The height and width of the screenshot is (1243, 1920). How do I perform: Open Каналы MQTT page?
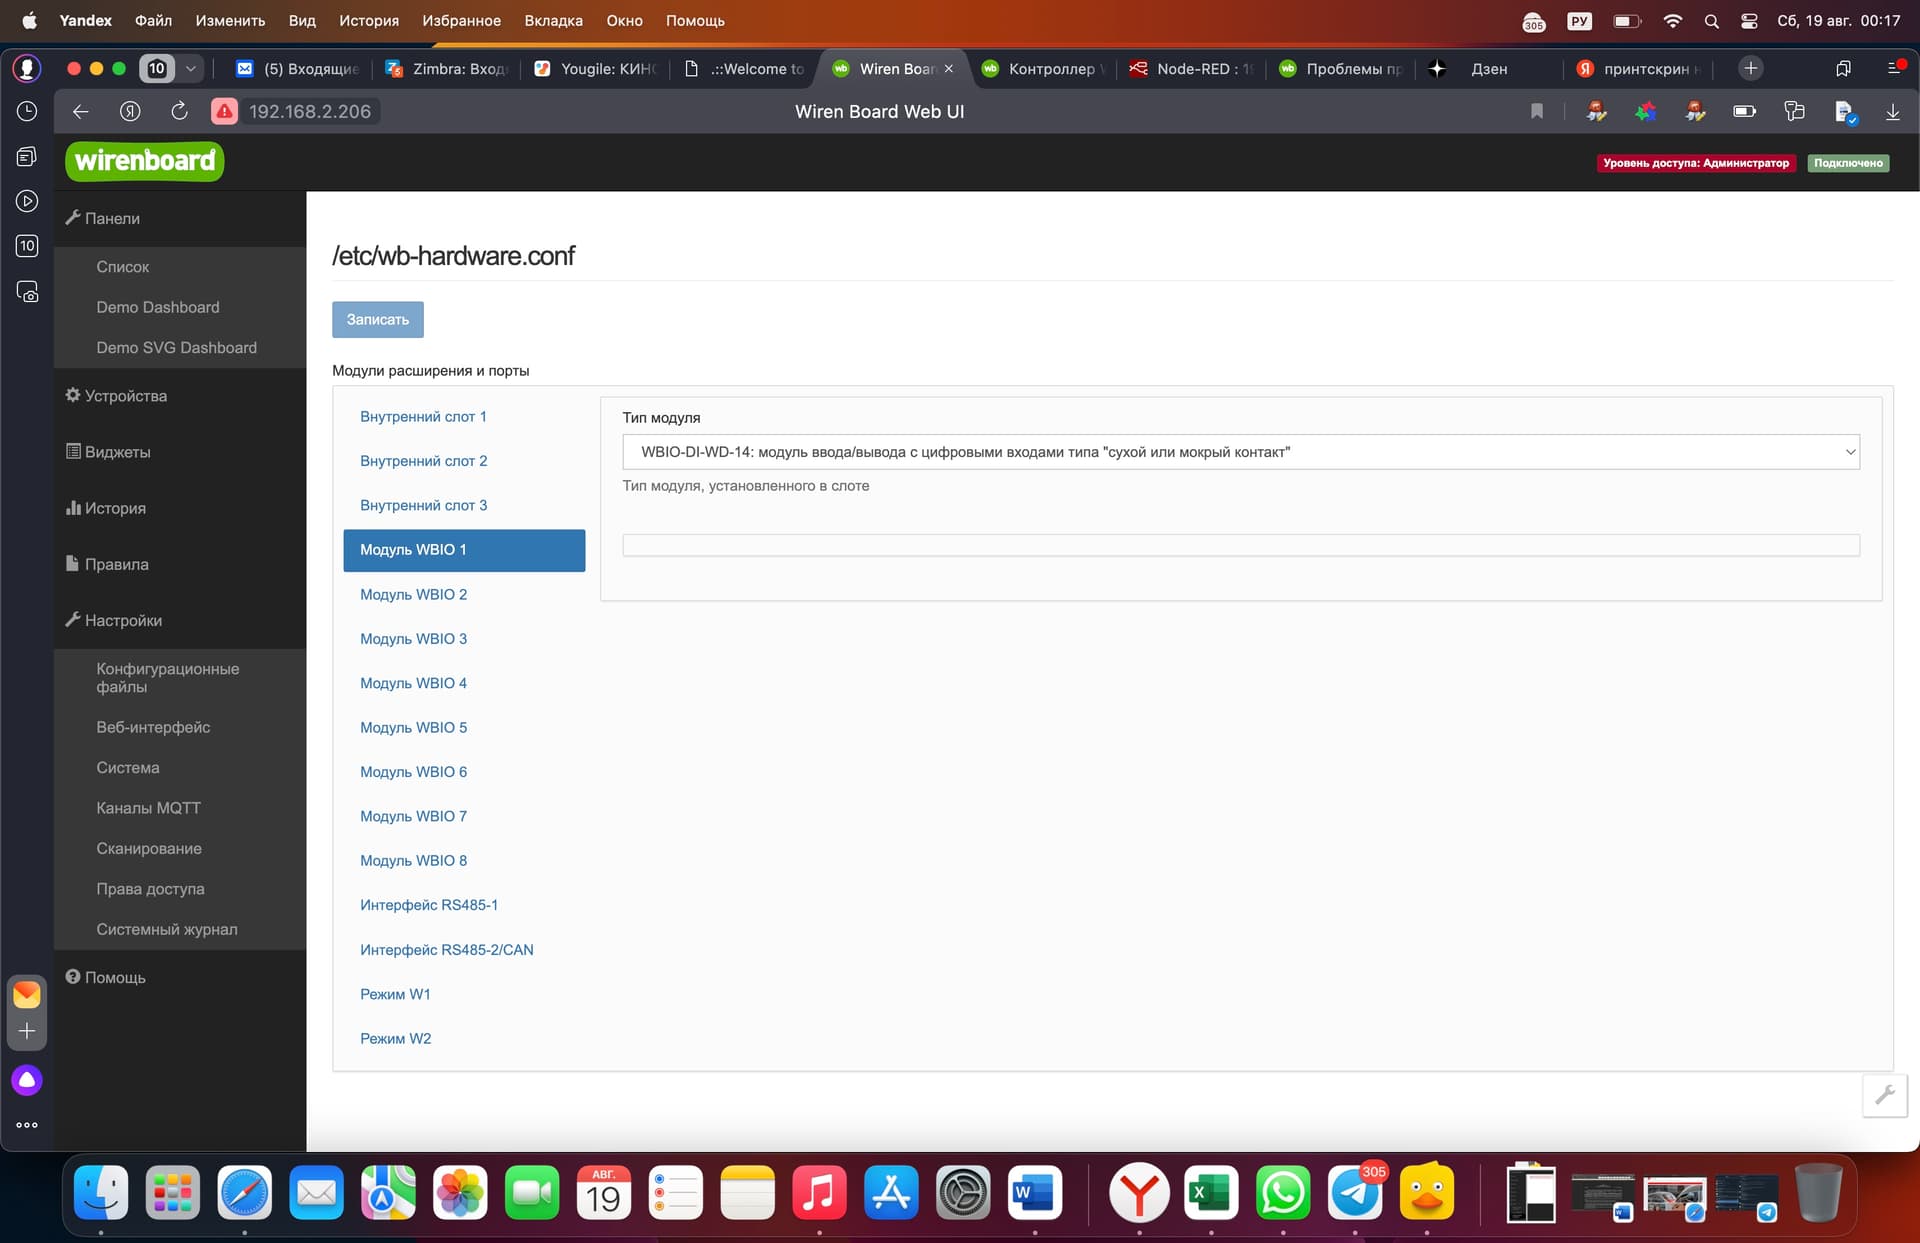tap(148, 808)
